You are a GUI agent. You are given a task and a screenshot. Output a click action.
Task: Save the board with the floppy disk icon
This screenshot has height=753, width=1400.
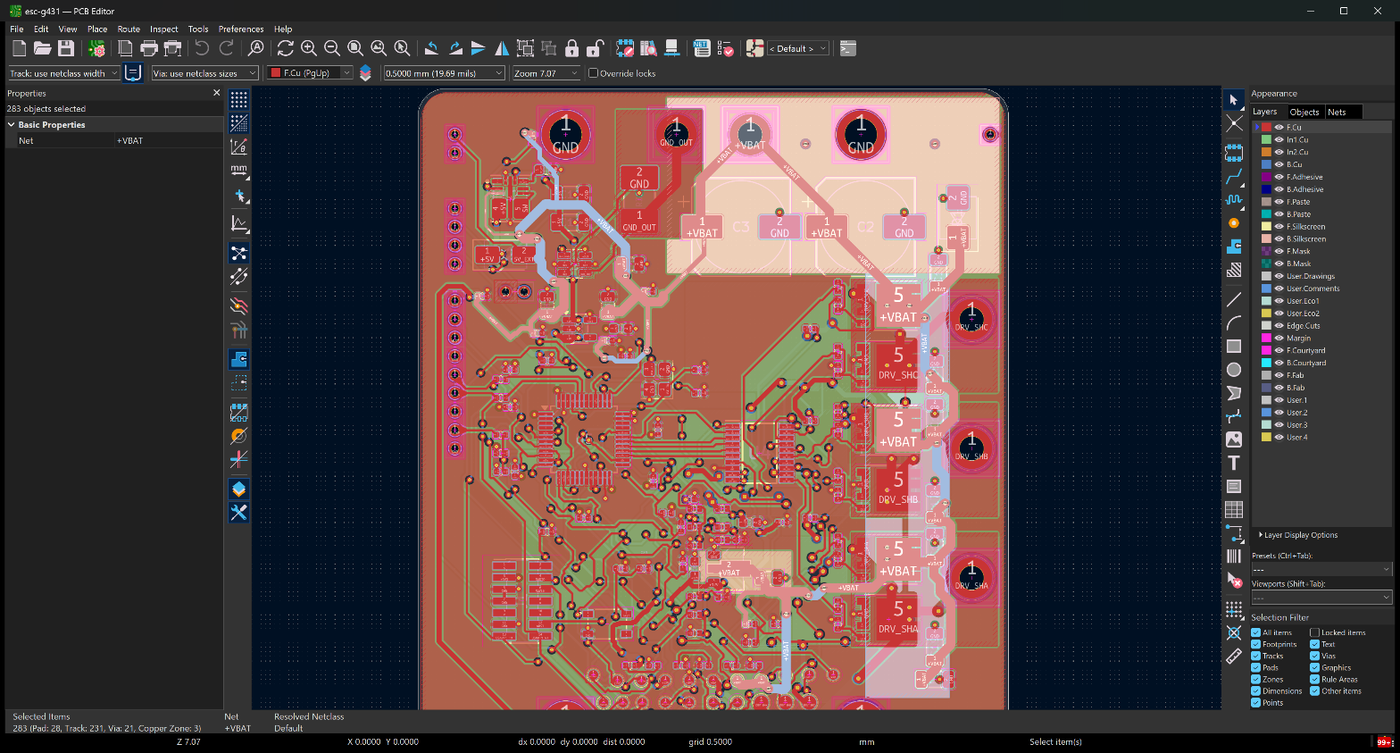(66, 48)
